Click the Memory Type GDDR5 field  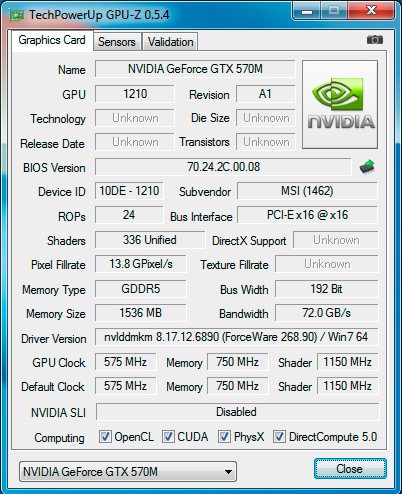tap(141, 289)
